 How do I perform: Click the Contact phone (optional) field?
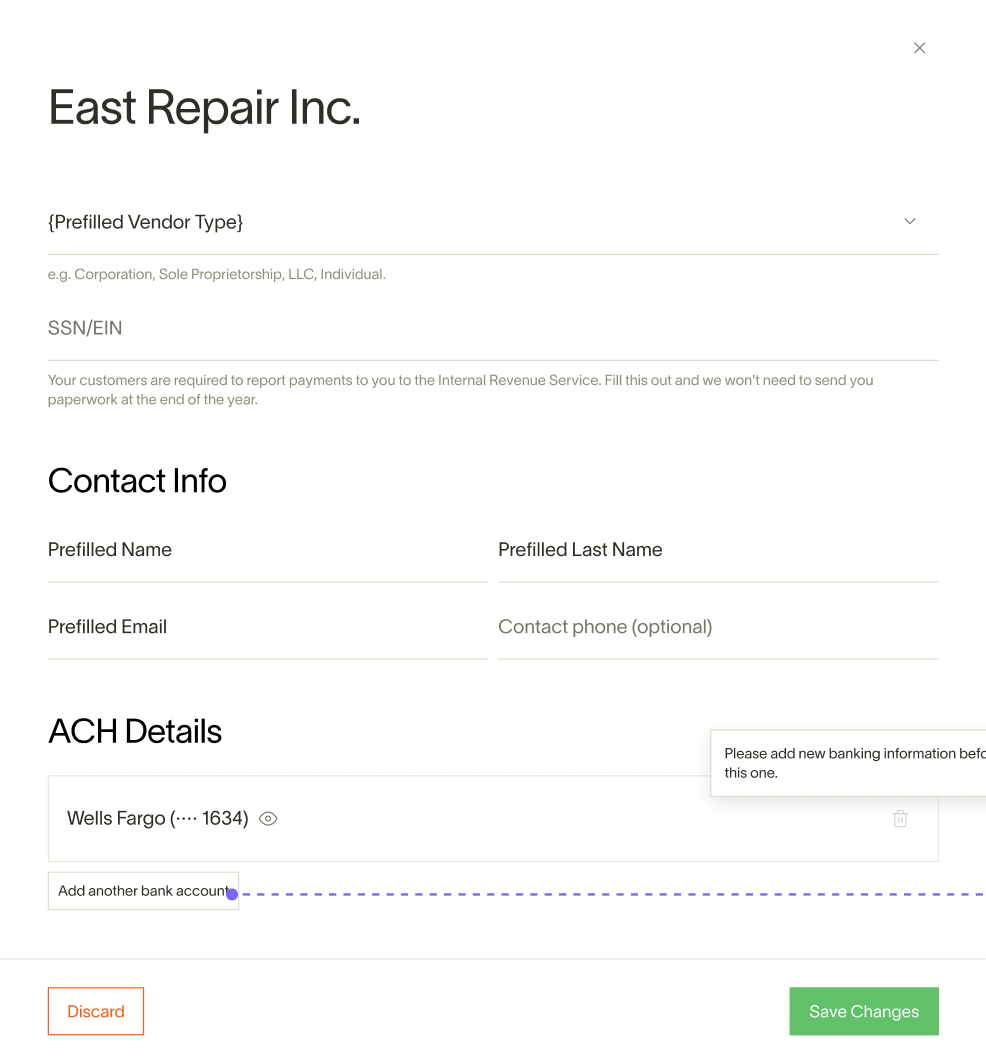716,627
